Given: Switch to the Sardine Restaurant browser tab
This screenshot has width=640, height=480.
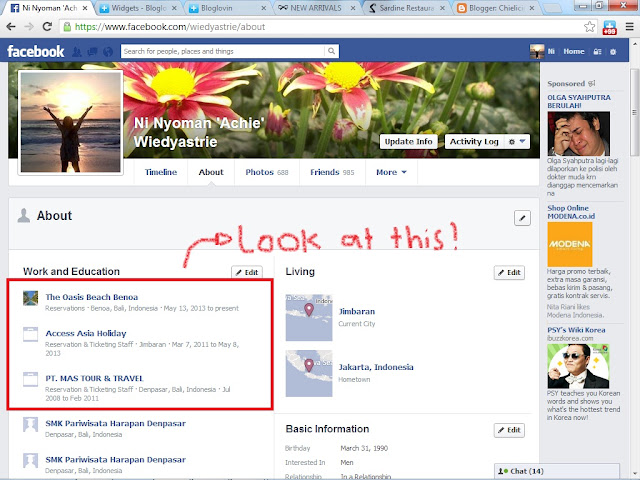Looking at the screenshot, I should (407, 8).
